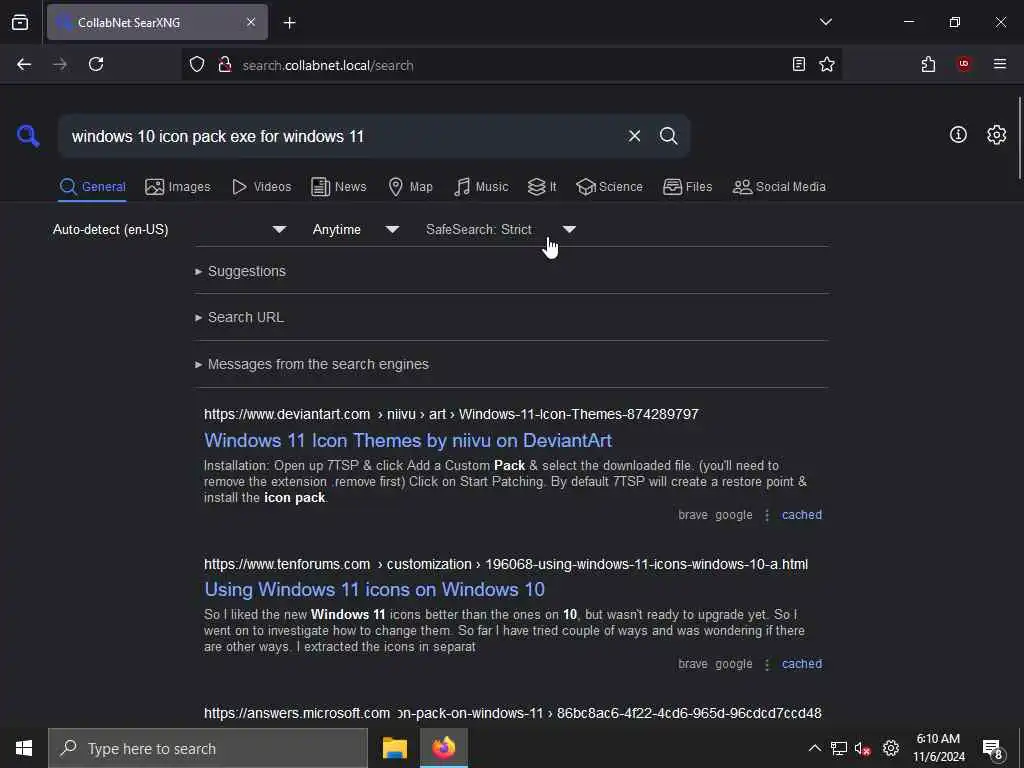Expand the Search URL section
Screen dimensions: 1024x768
(x=239, y=317)
